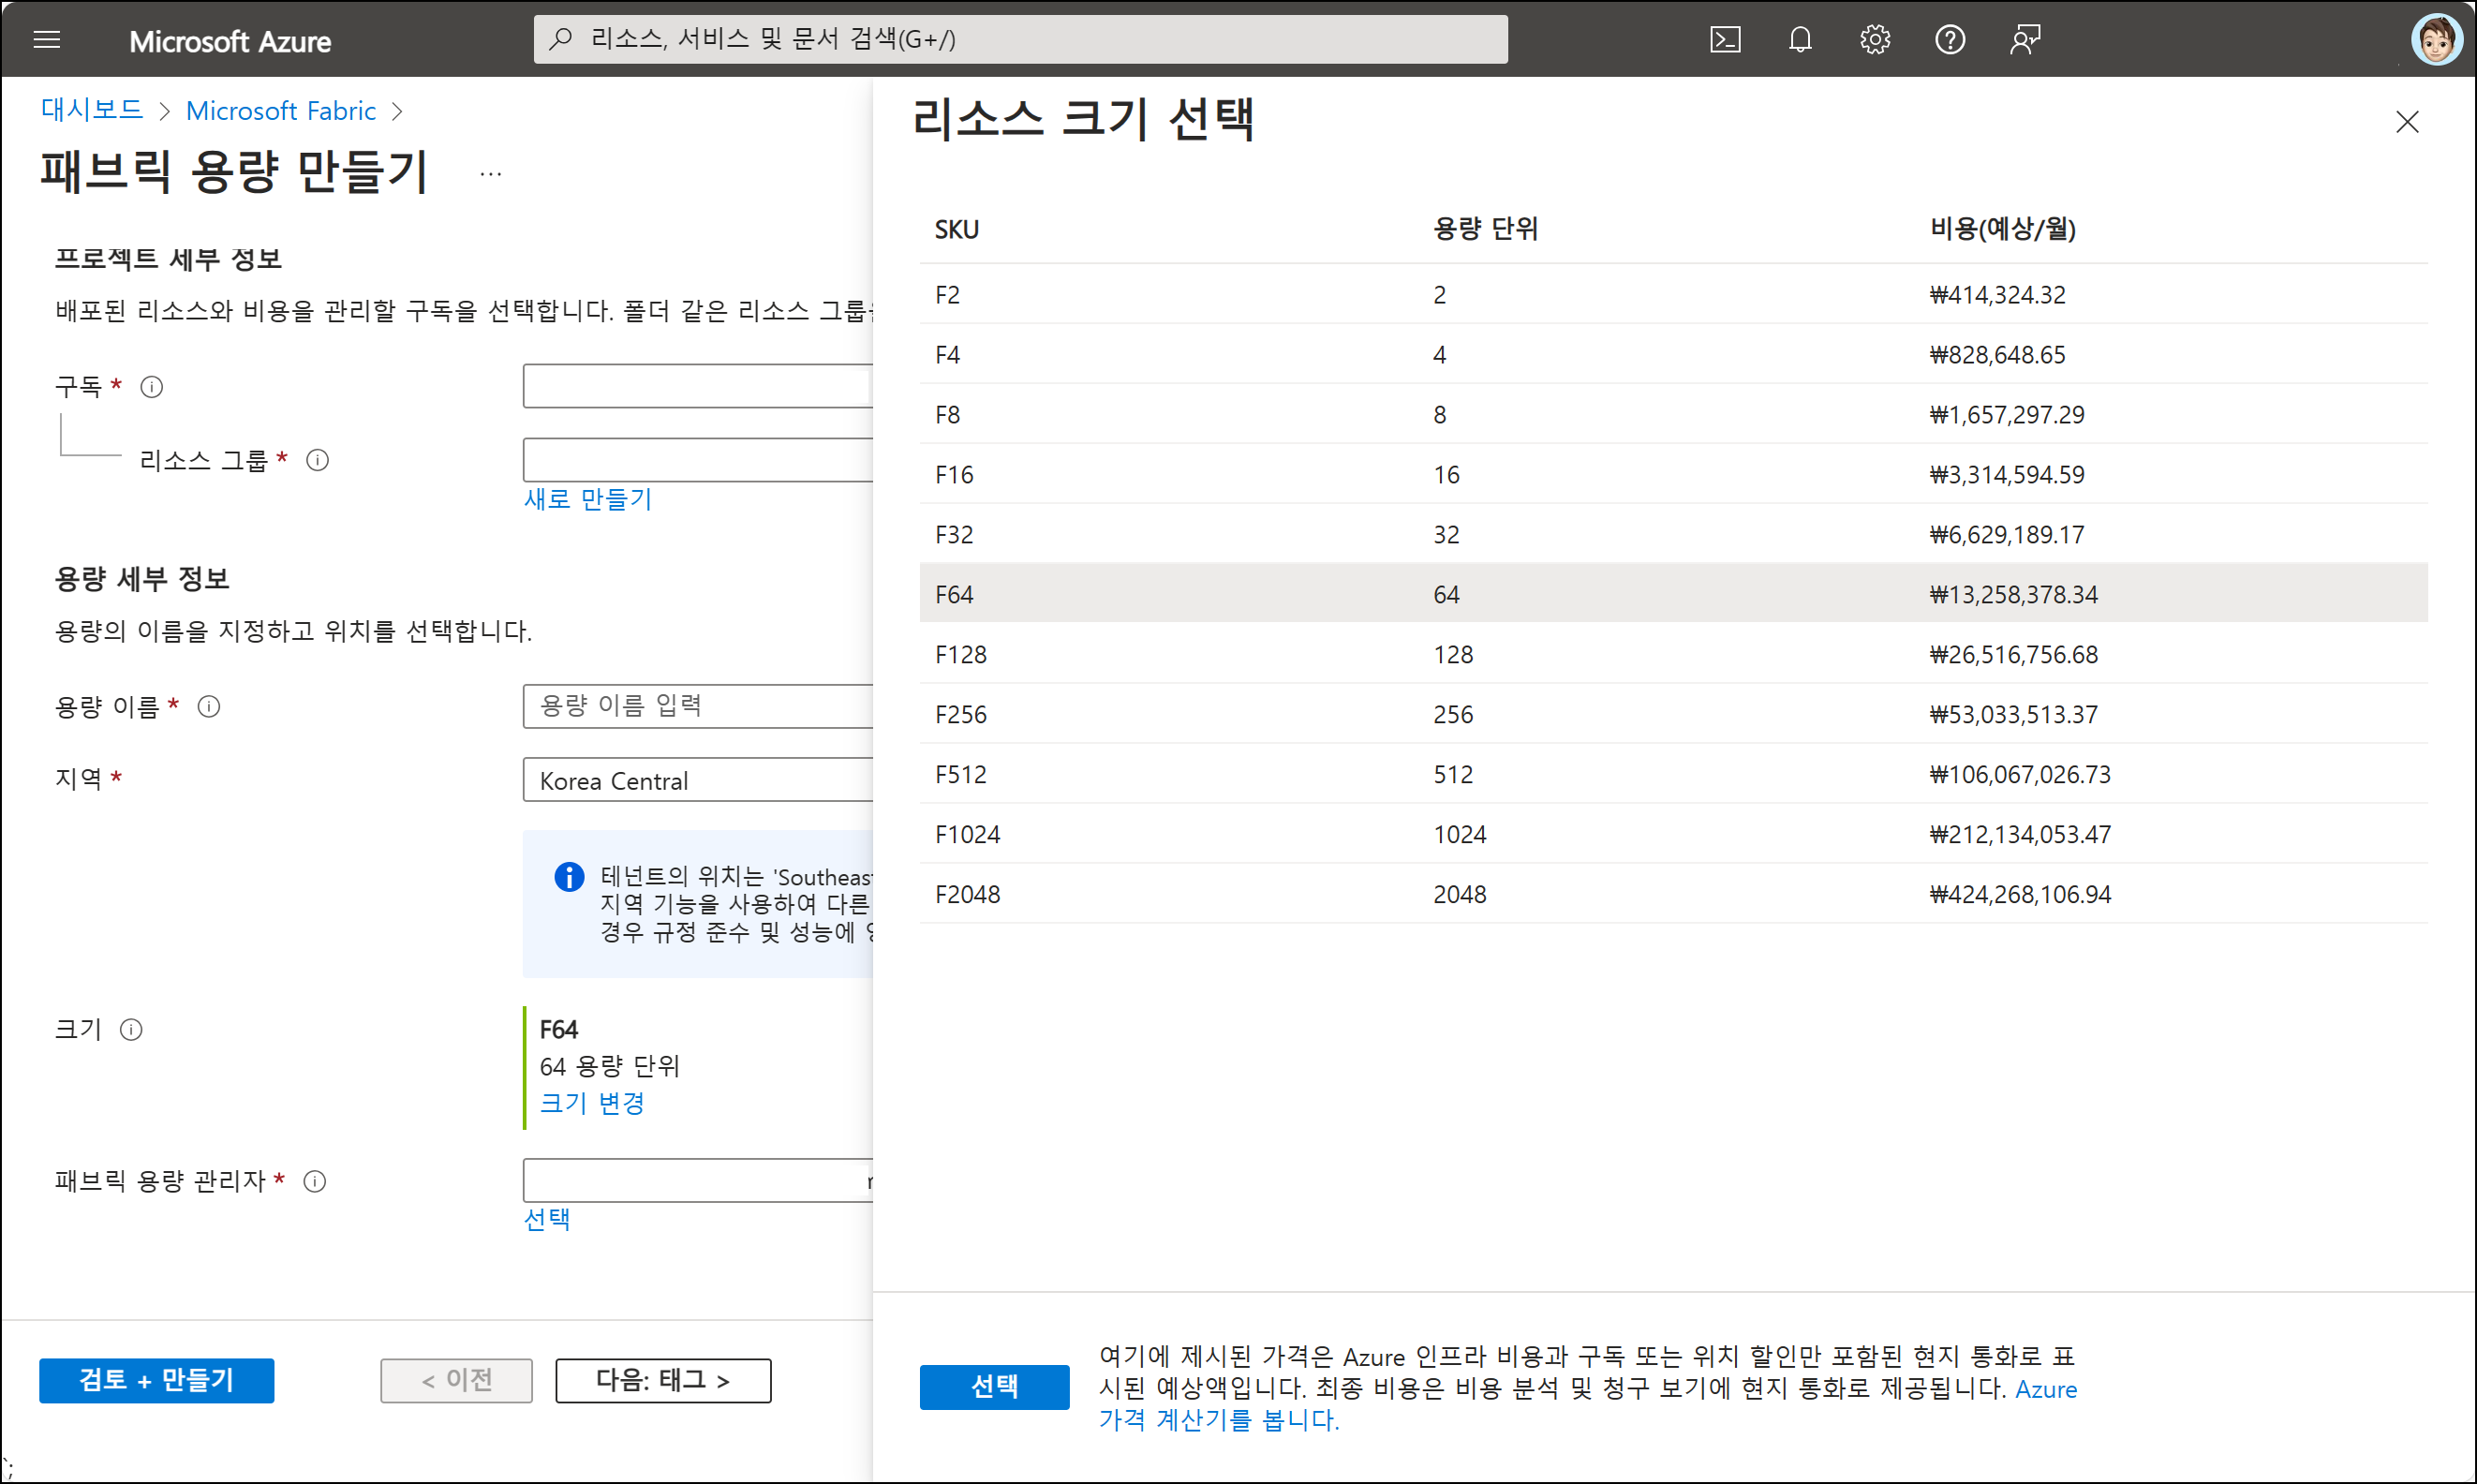Open the portal settings gear
This screenshot has width=2477, height=1484.
pos(1875,40)
